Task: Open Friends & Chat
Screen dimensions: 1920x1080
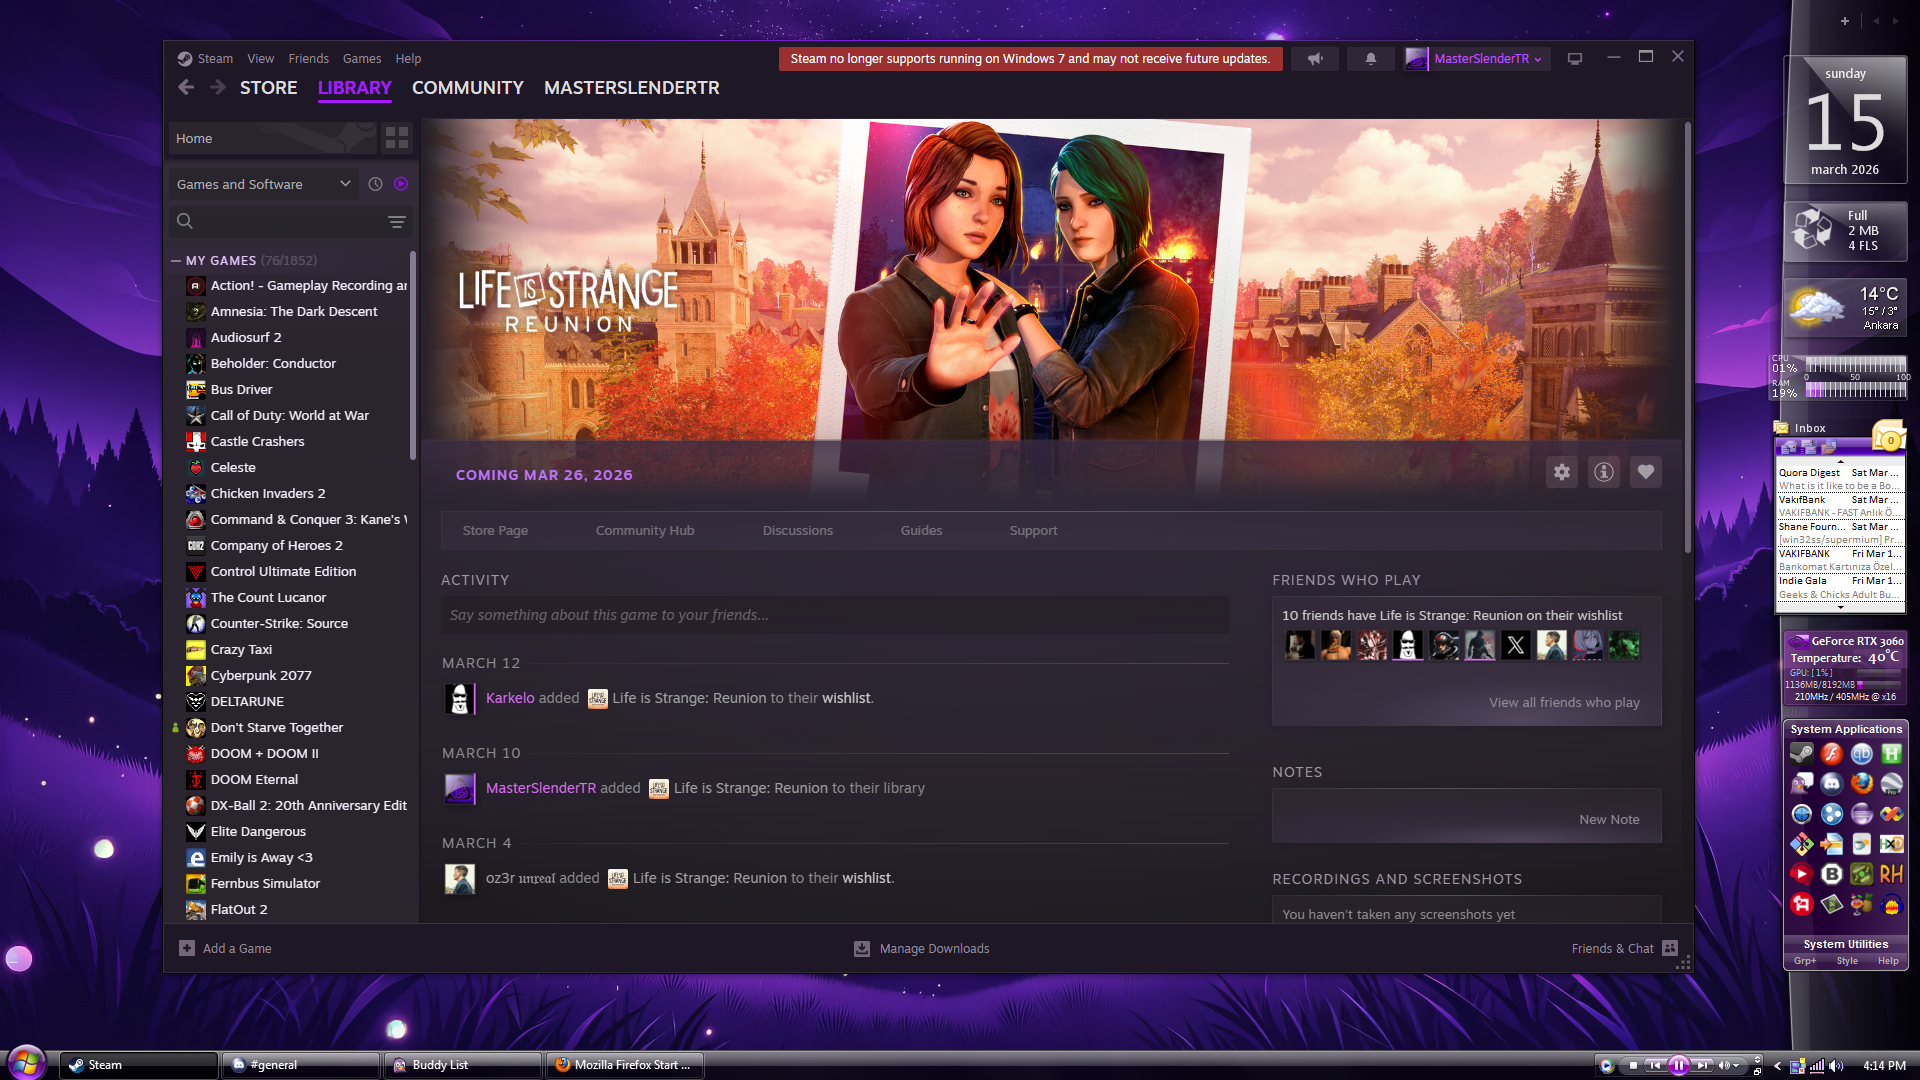Action: [x=1624, y=948]
